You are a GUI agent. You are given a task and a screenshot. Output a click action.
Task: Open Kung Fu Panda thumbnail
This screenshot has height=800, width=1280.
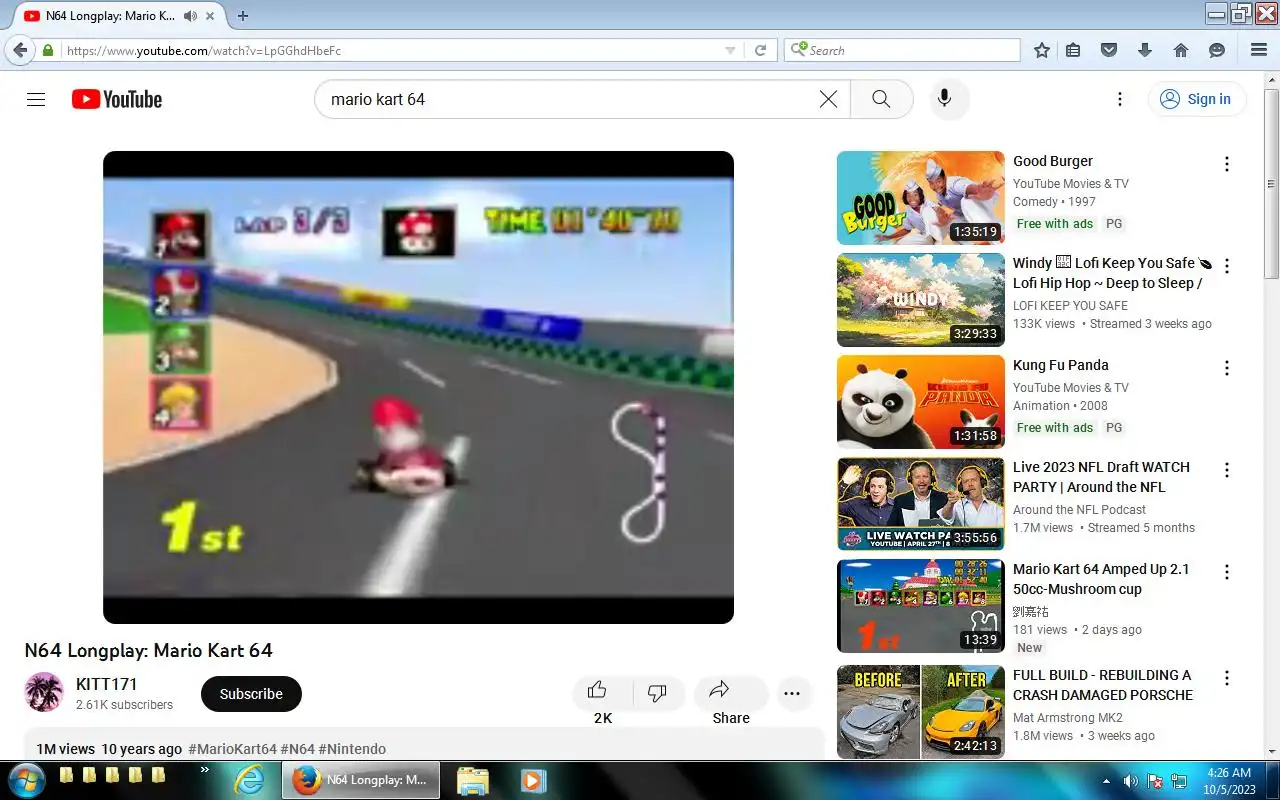pyautogui.click(x=921, y=402)
